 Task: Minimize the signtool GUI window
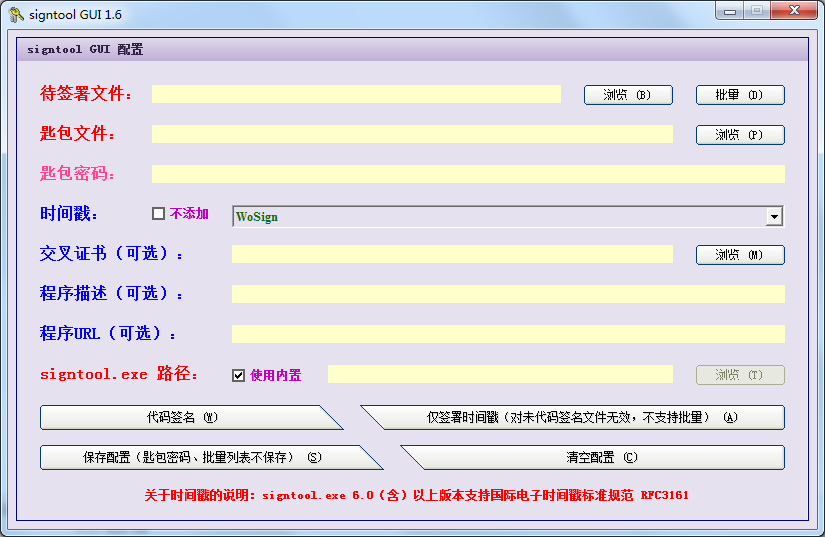pos(732,11)
